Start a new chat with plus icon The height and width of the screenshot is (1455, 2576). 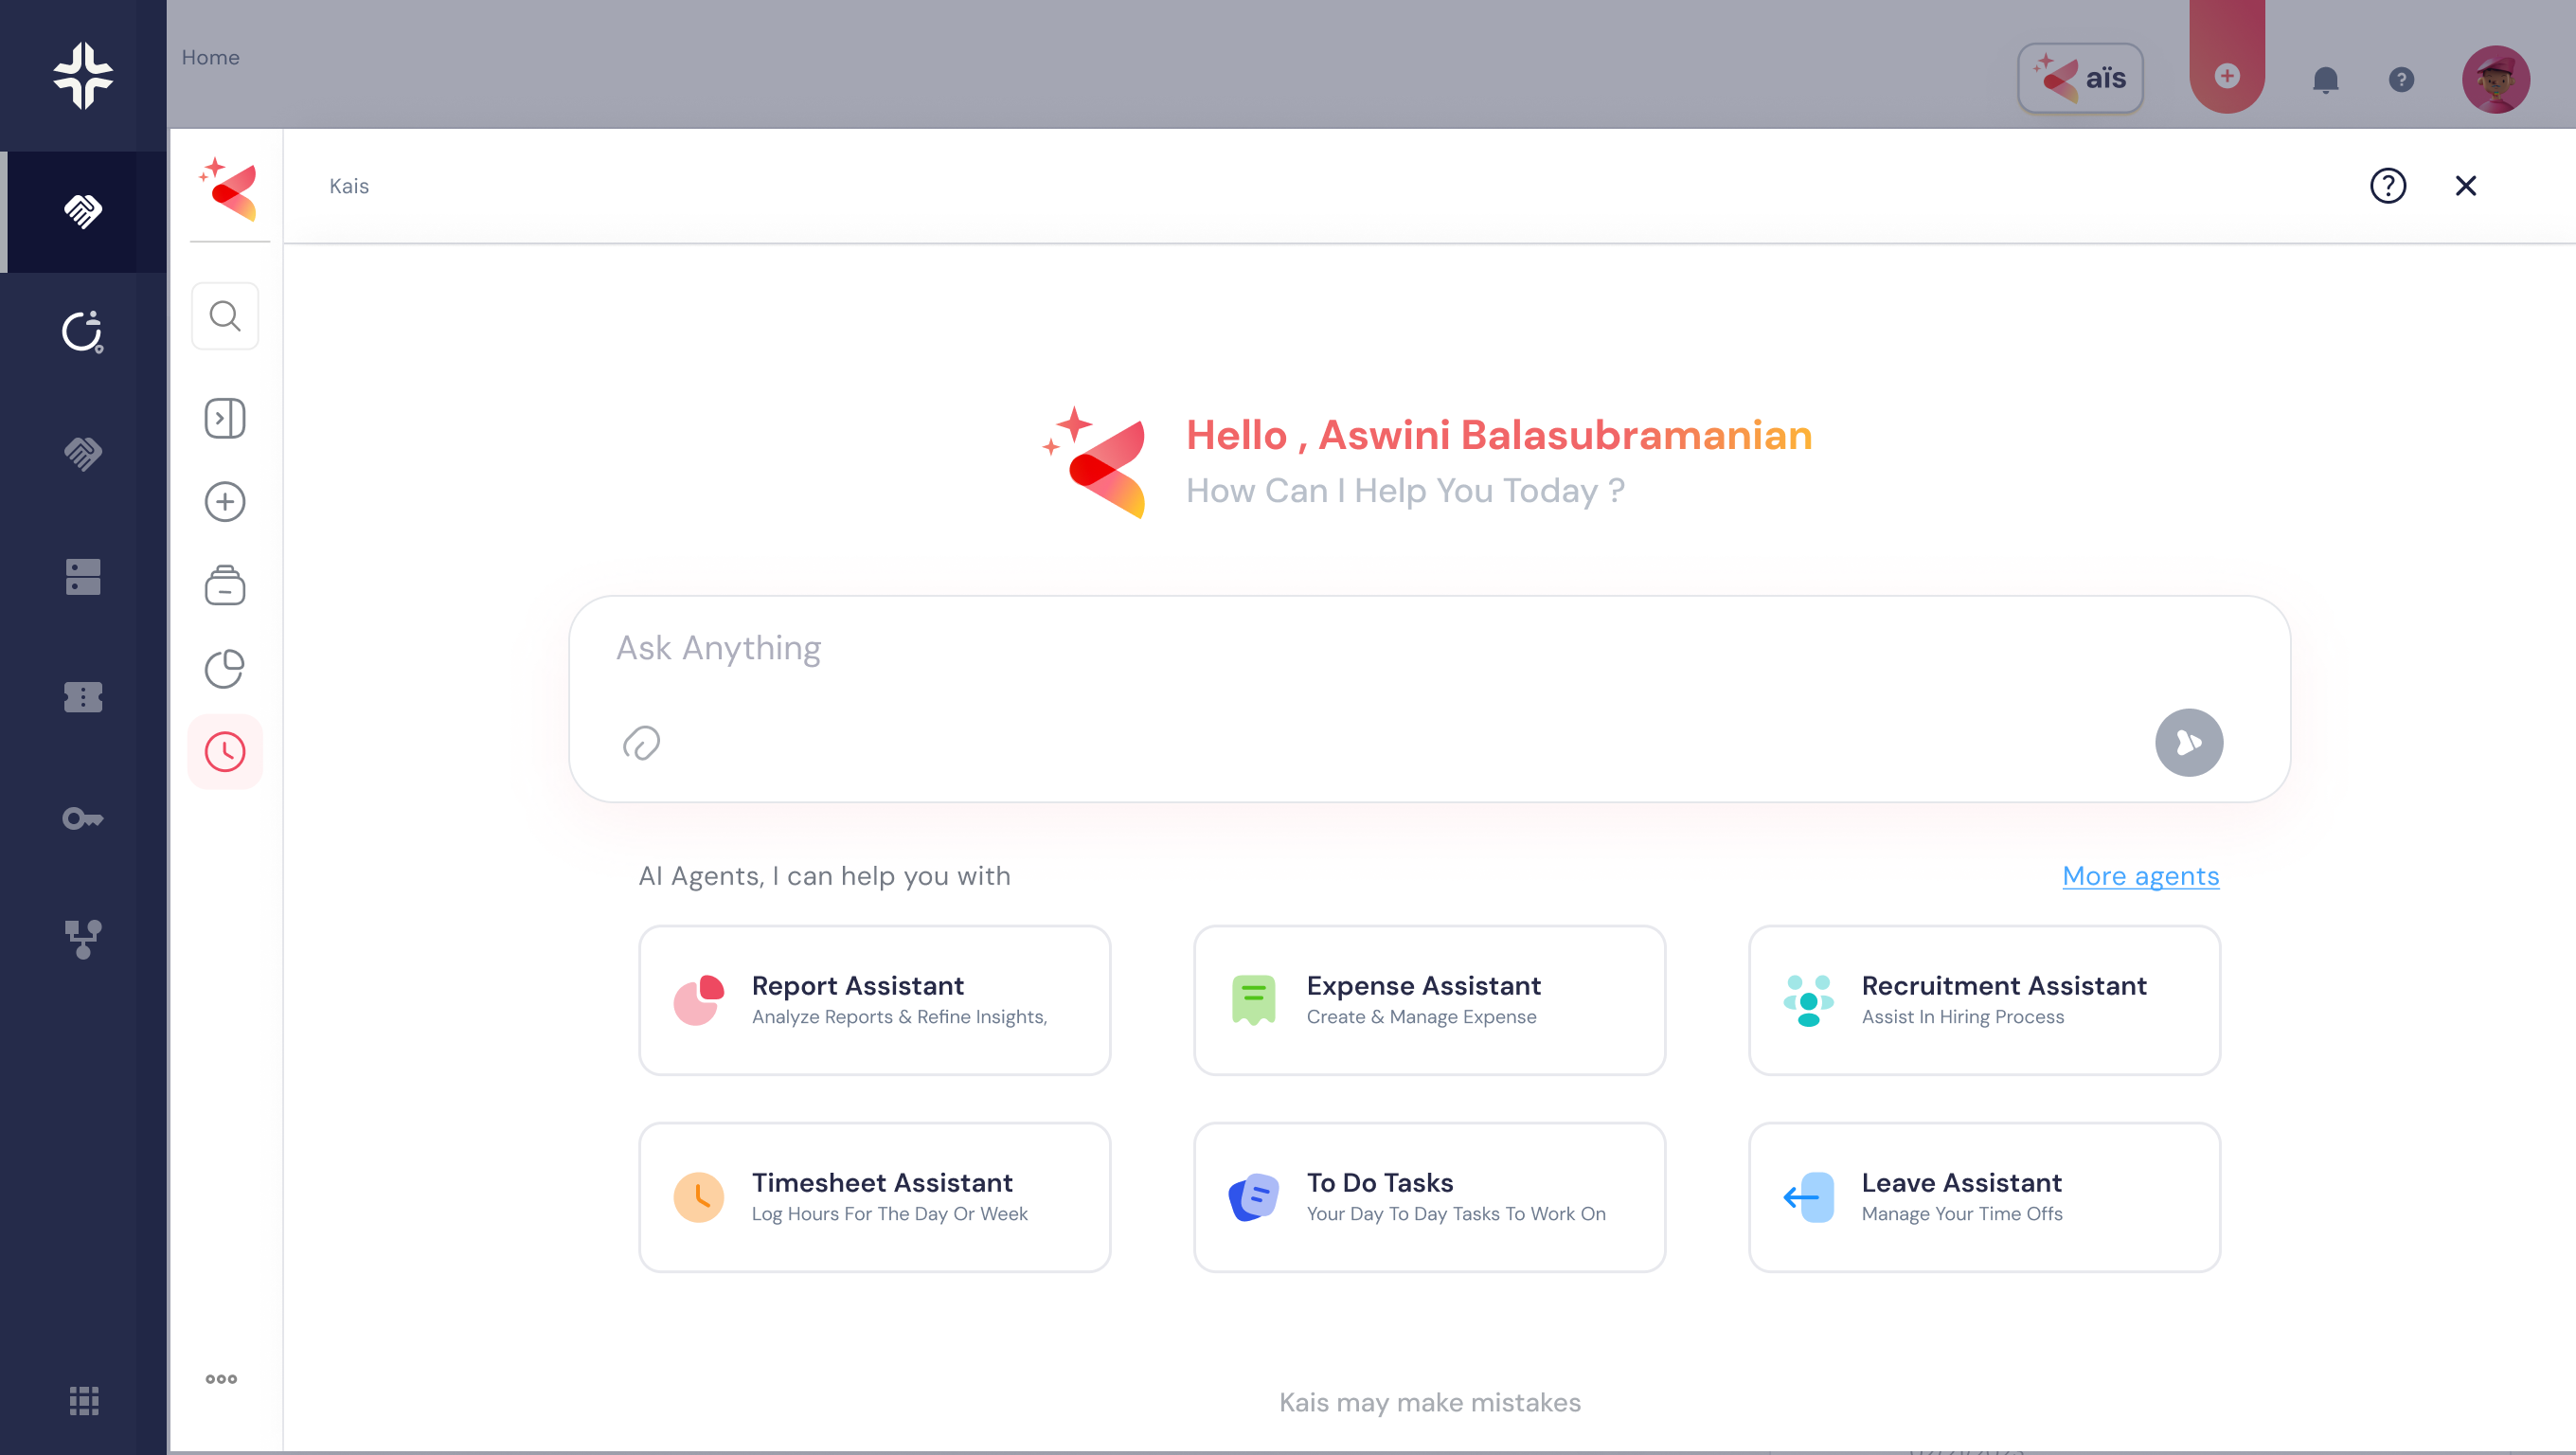(x=225, y=502)
